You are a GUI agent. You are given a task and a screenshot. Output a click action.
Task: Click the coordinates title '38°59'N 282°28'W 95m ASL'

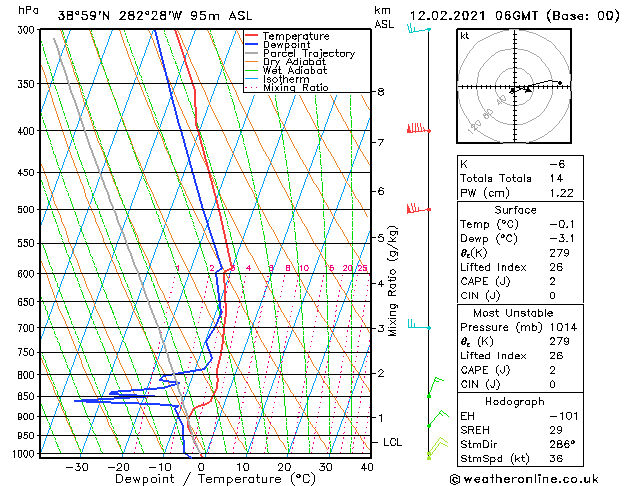pyautogui.click(x=155, y=16)
